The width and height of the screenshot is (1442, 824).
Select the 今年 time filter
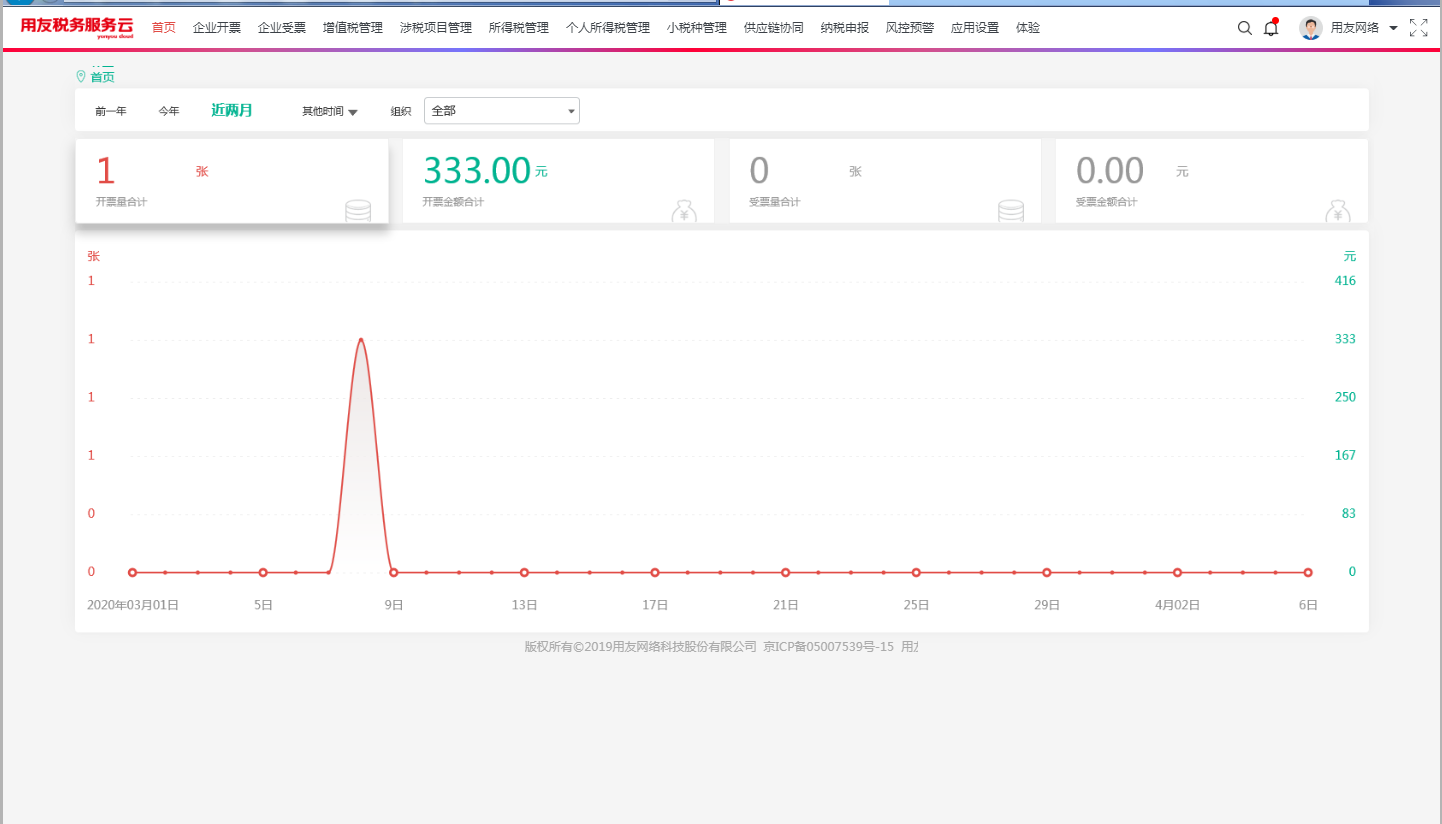click(169, 111)
